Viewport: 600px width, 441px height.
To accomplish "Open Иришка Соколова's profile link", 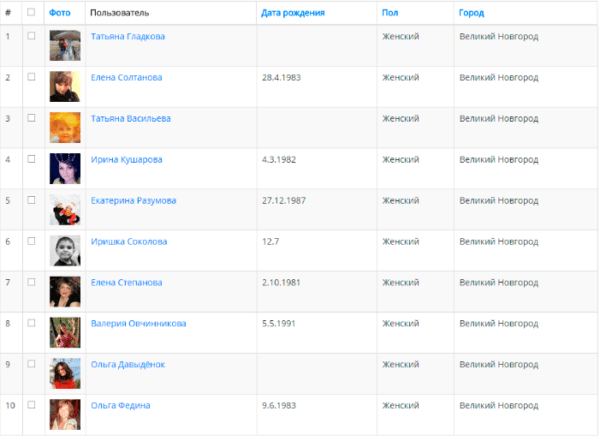I will [x=129, y=242].
